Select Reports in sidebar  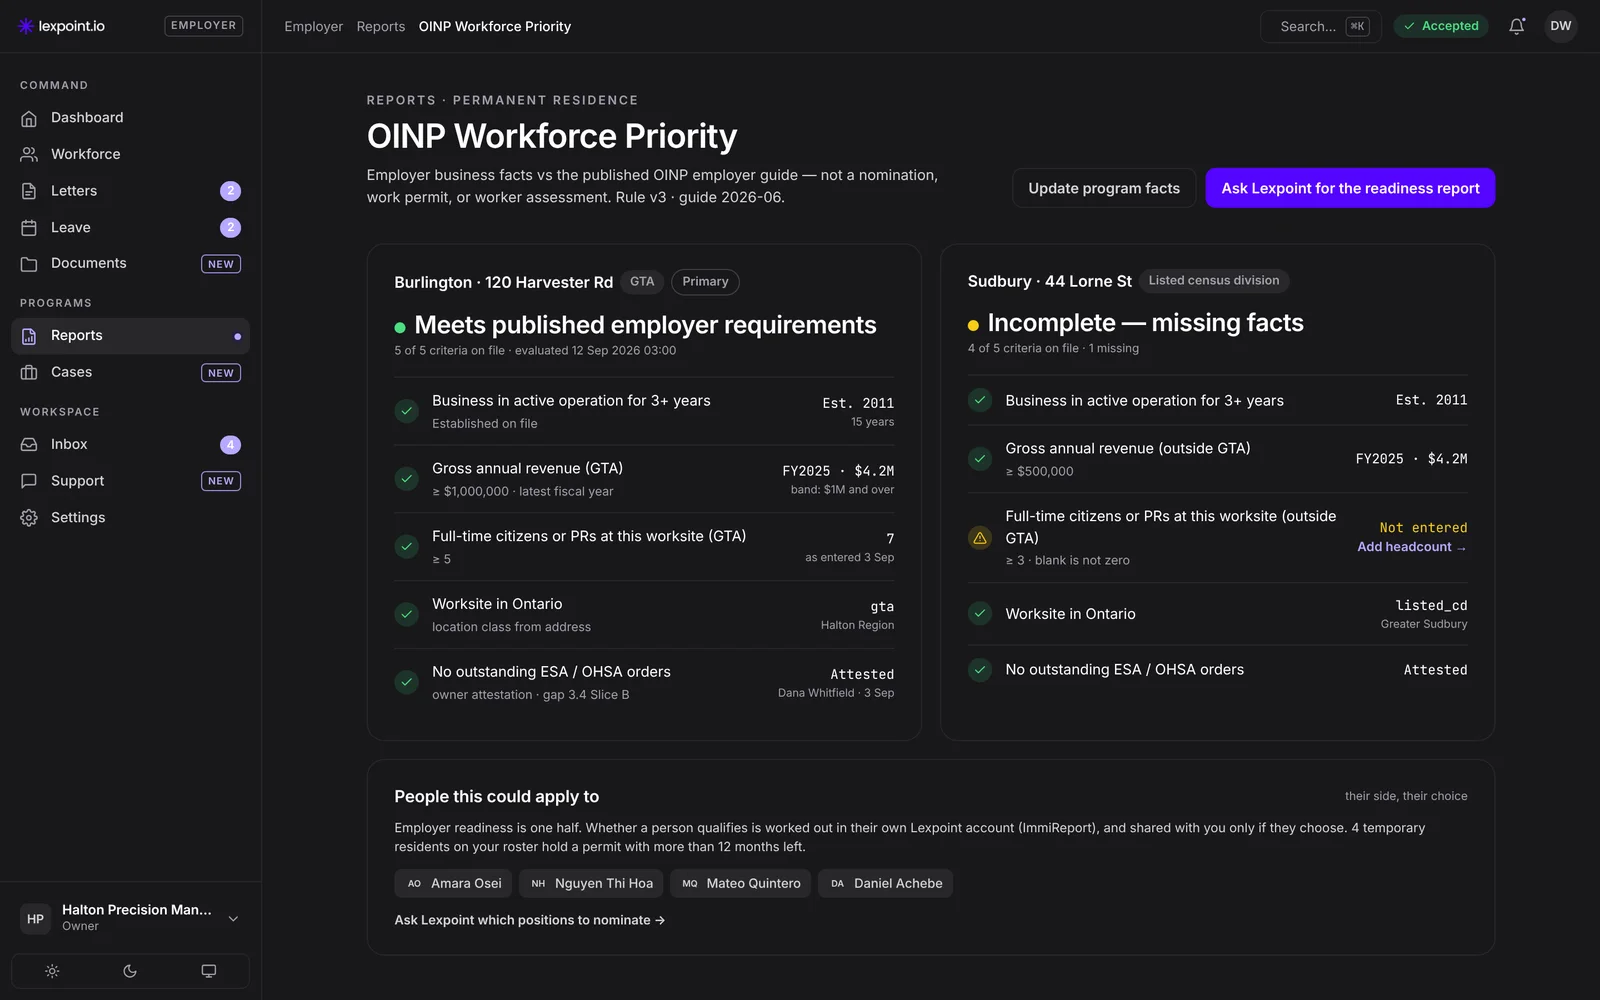(x=130, y=336)
